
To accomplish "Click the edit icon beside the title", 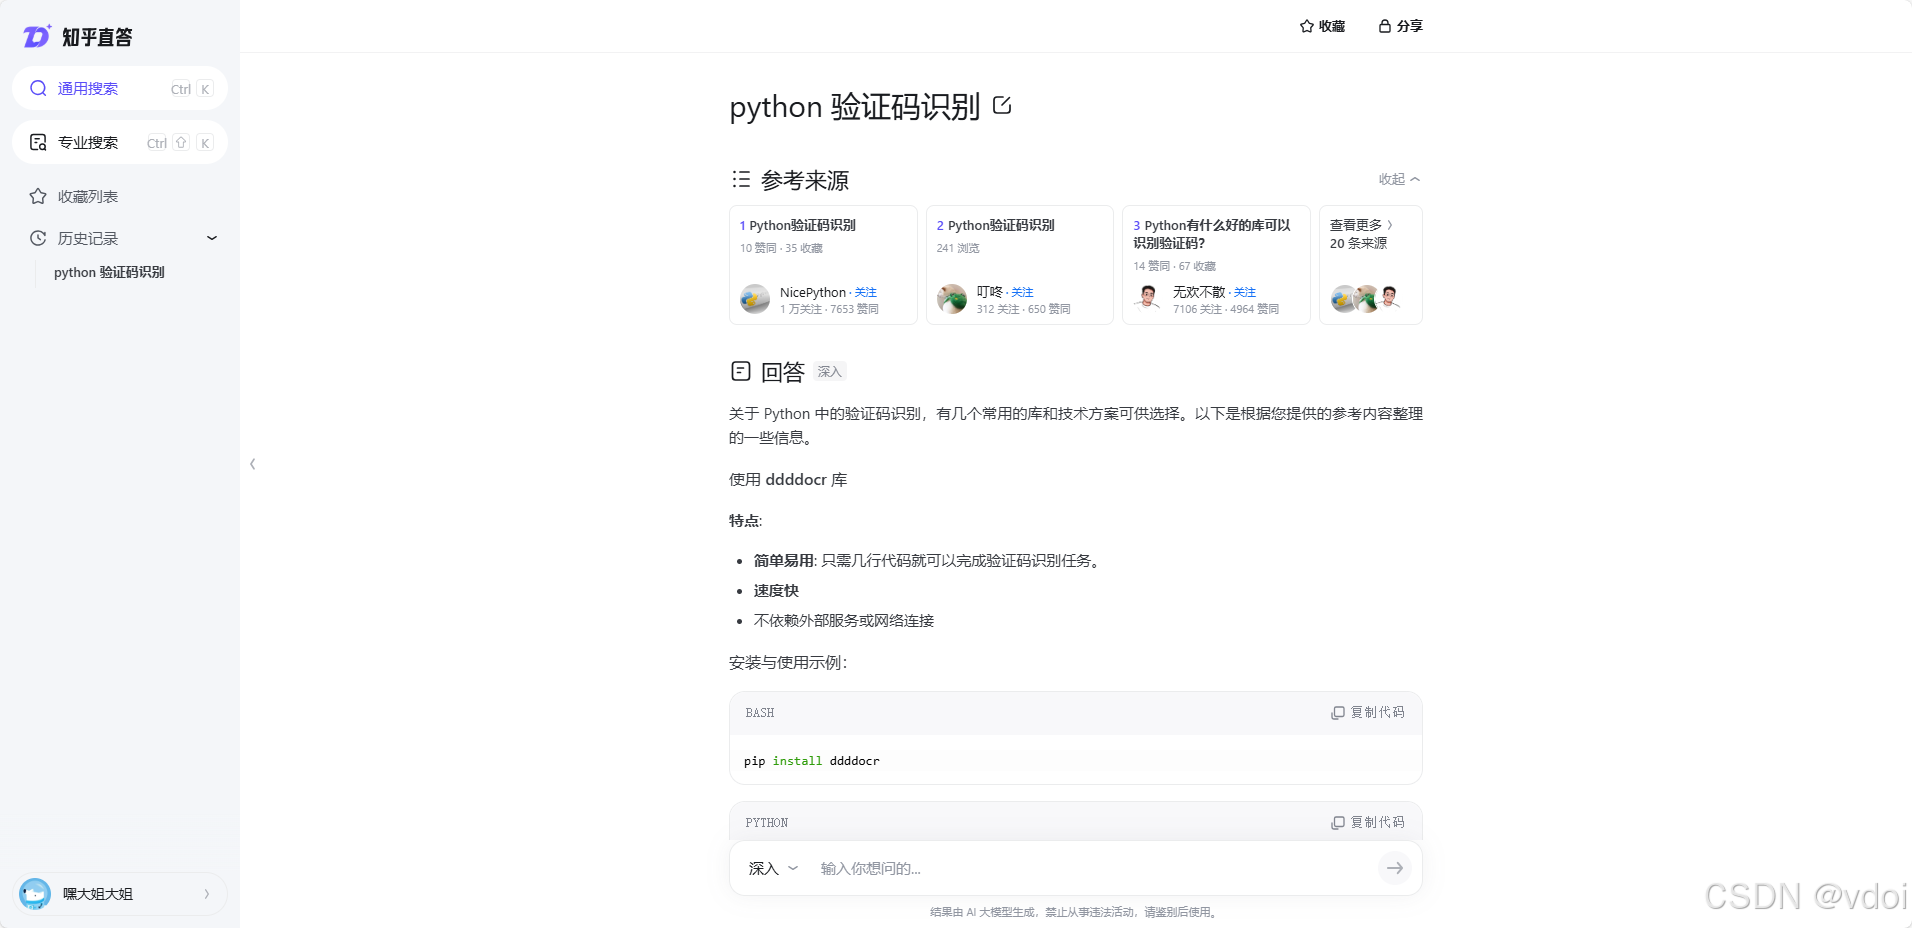I will coord(1002,105).
